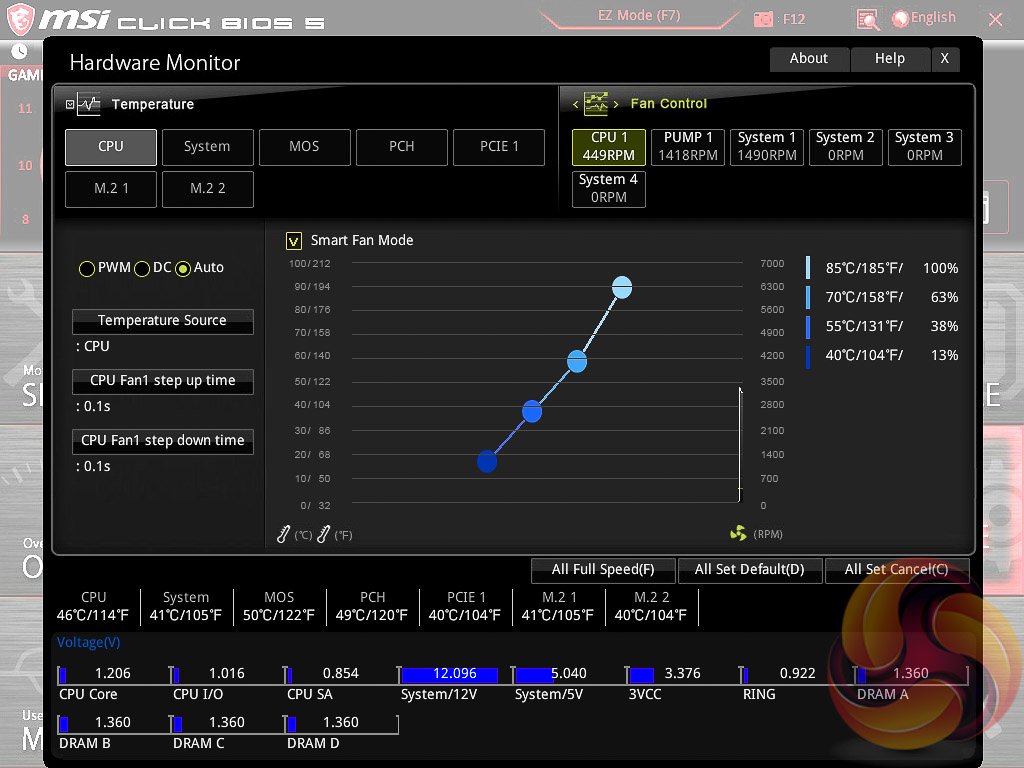Viewport: 1024px width, 768px height.
Task: Click the MSI dragon shield logo
Action: coord(20,20)
